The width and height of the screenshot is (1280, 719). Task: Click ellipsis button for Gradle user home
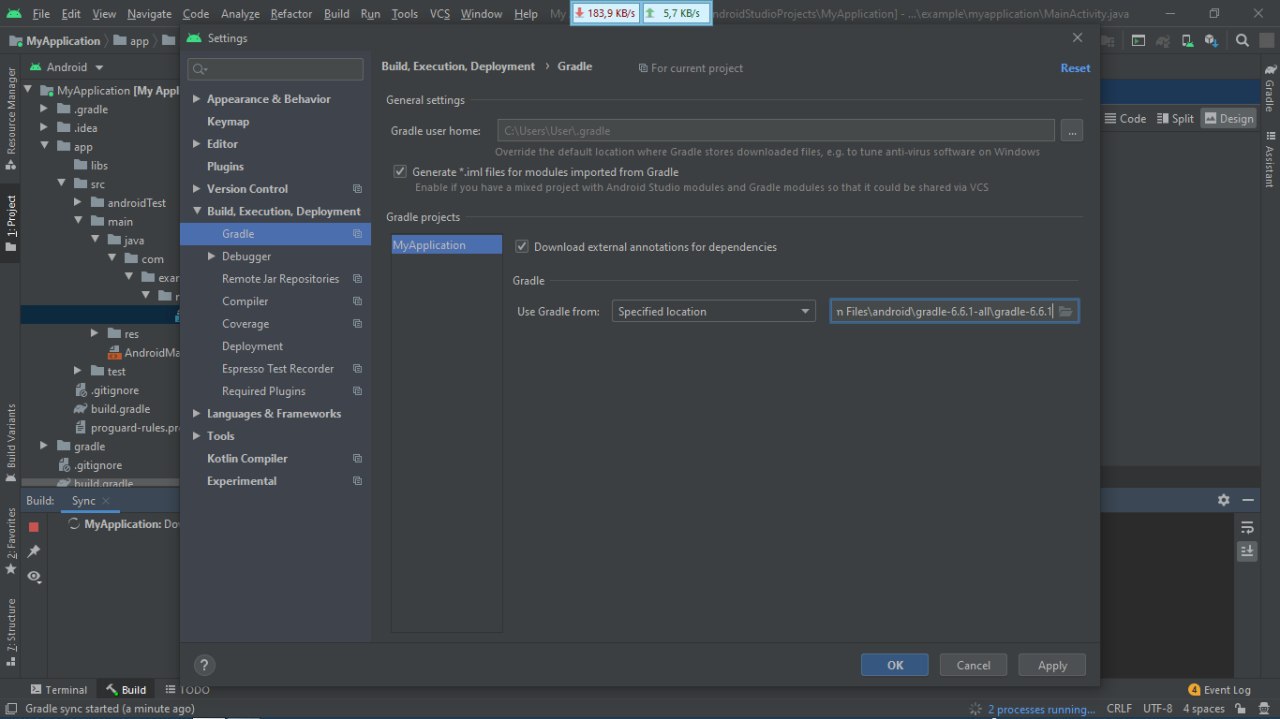[x=1071, y=130]
